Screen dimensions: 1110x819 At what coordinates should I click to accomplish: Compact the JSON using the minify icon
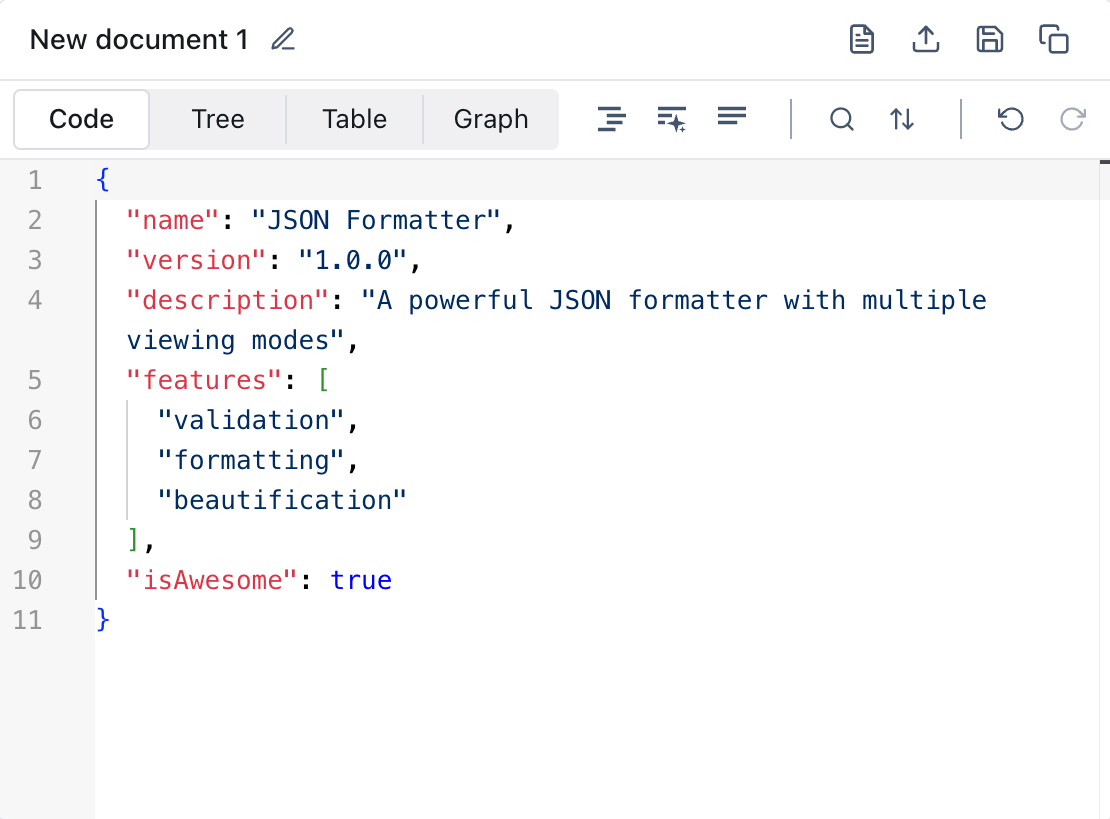[x=731, y=118]
